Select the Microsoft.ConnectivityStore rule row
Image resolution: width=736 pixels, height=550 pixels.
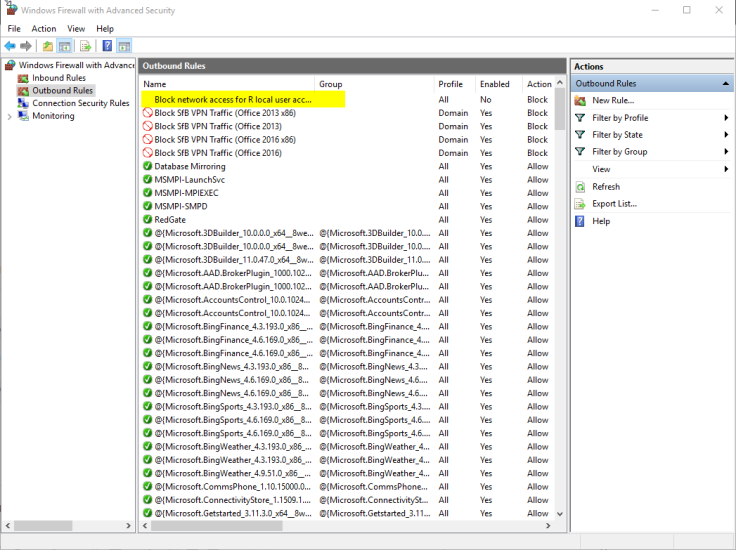[x=347, y=500]
